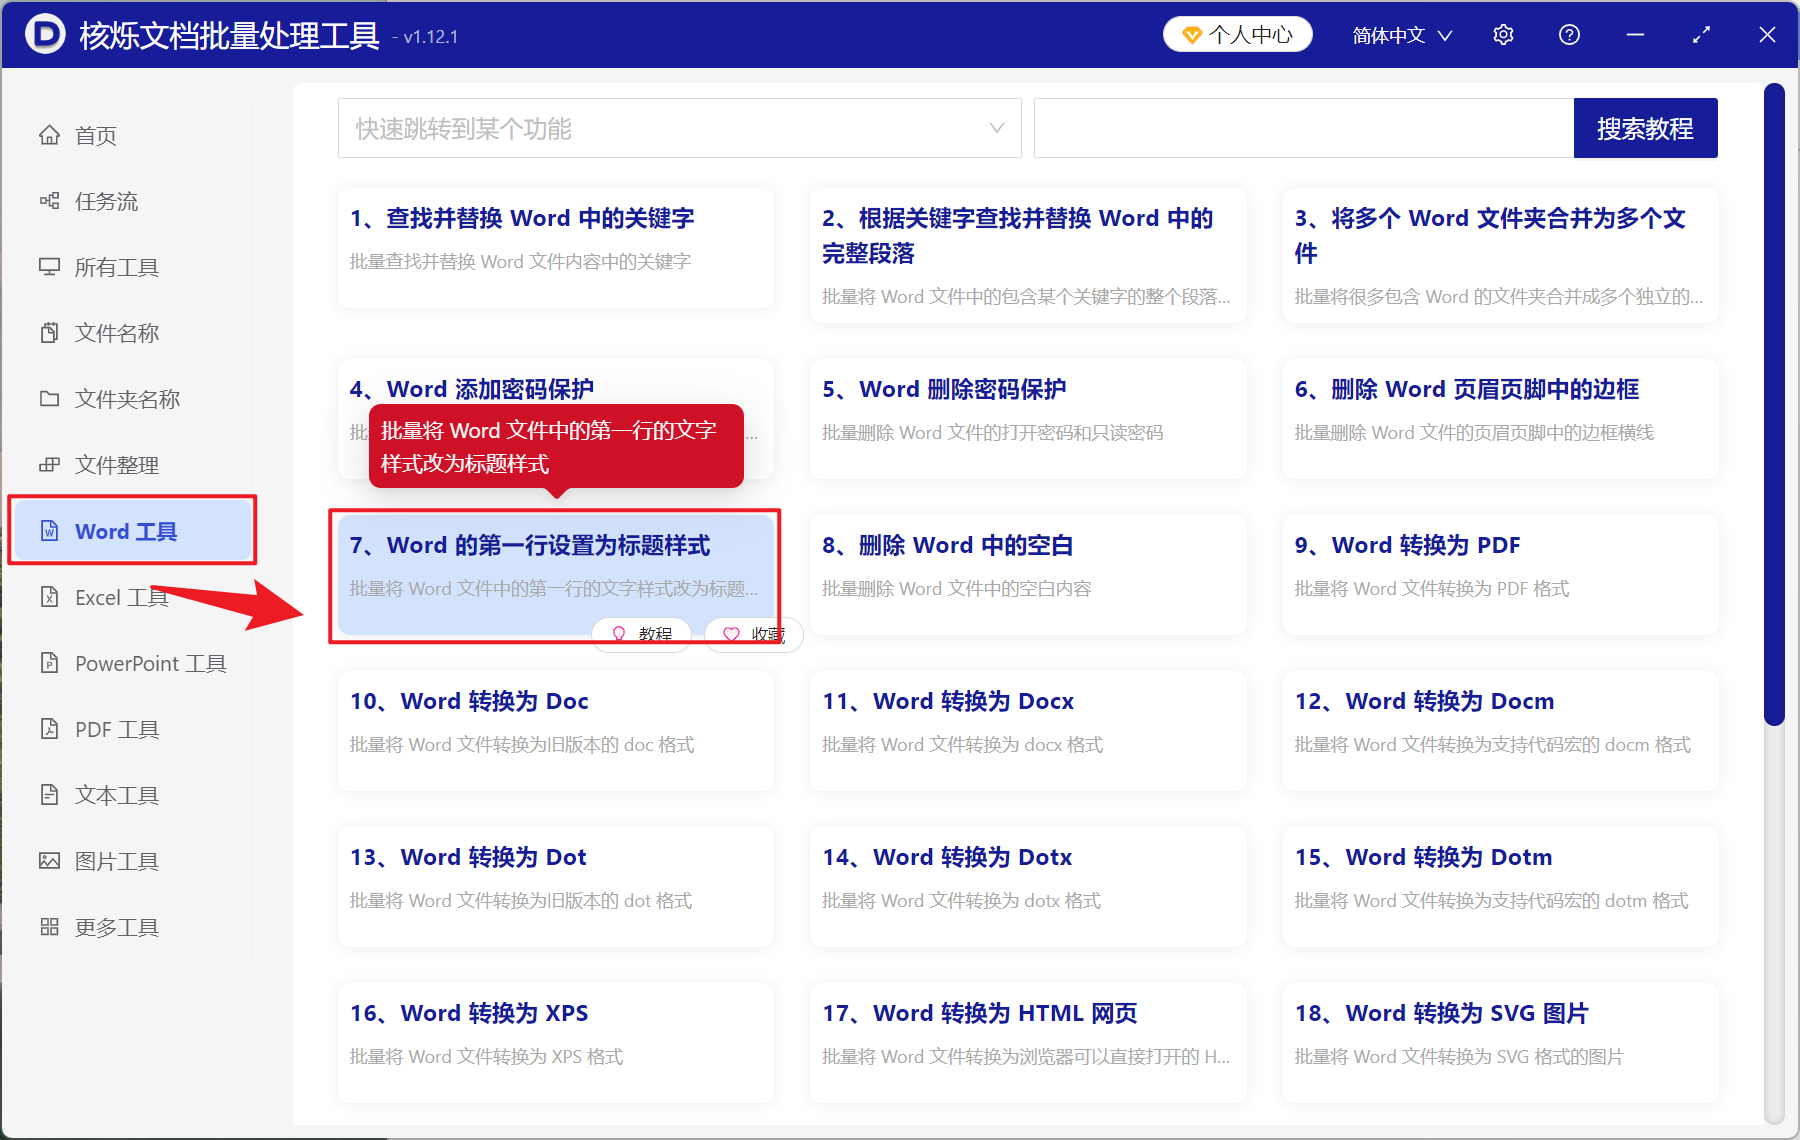Open the 教程 tutorial link on card 7

click(641, 634)
